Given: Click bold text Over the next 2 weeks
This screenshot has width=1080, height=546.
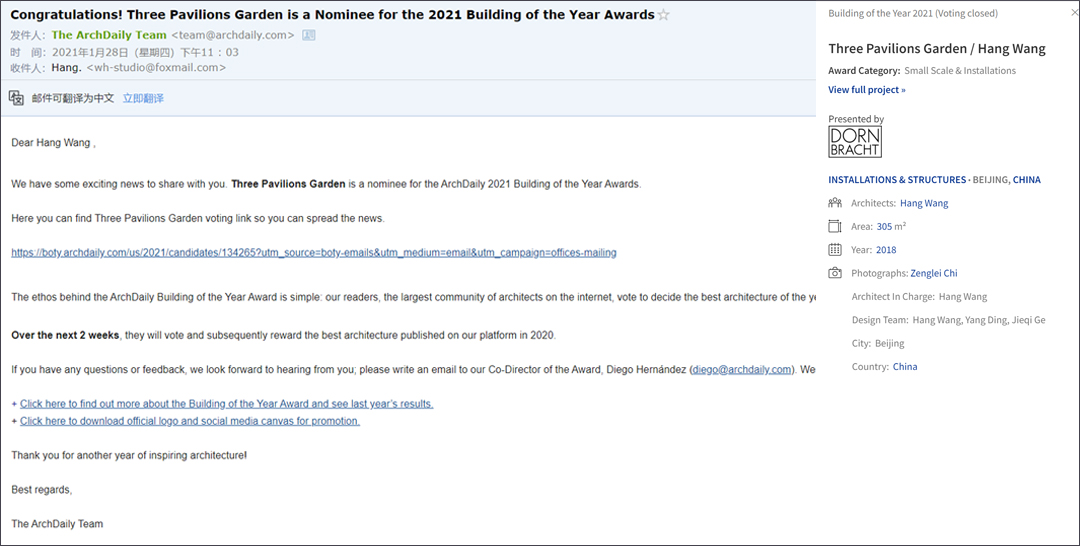Looking at the screenshot, I should 65,335.
